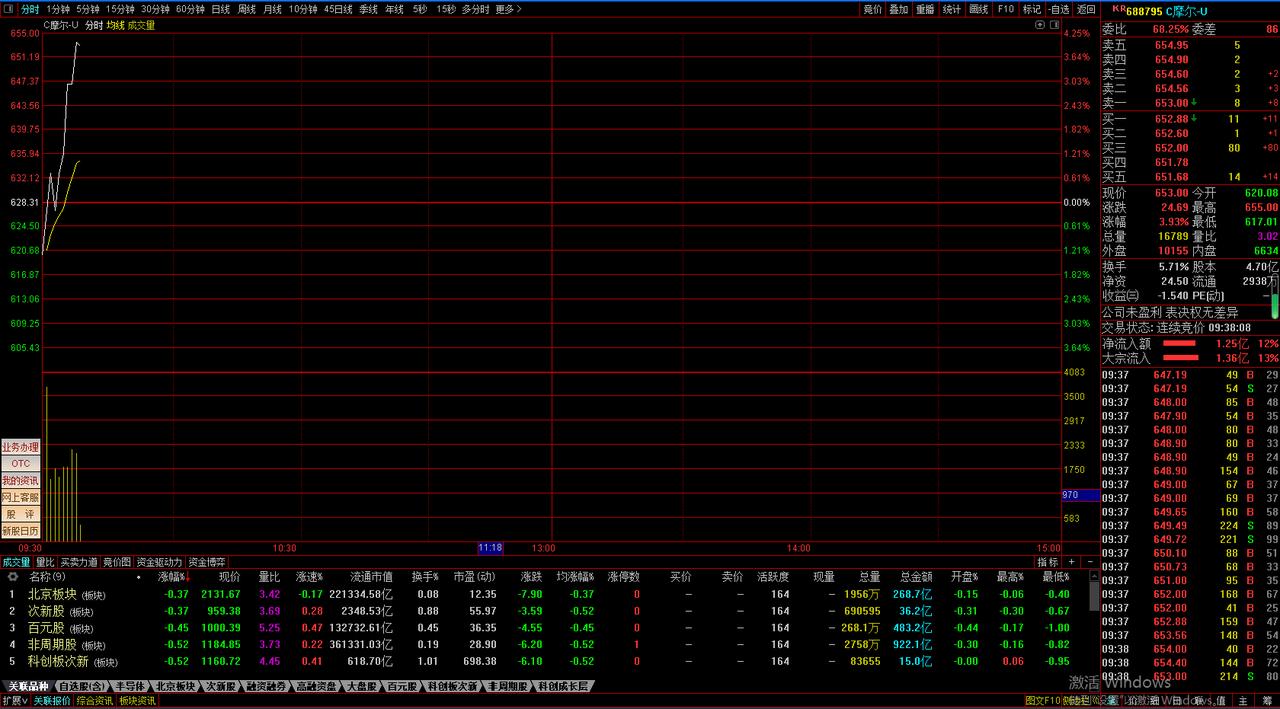Image resolution: width=1280 pixels, height=709 pixels.
Task: Open the 网上客服 sidebar shortcut
Action: tap(20, 497)
